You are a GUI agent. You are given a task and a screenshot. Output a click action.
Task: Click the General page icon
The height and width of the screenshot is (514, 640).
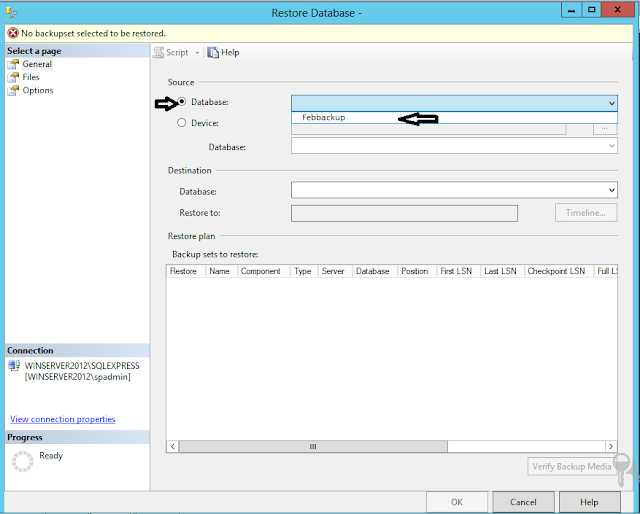click(x=13, y=64)
